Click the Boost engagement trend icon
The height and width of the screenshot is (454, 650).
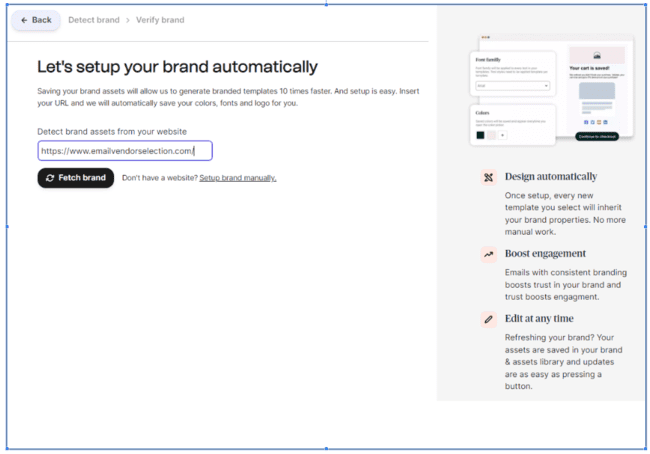(x=488, y=255)
